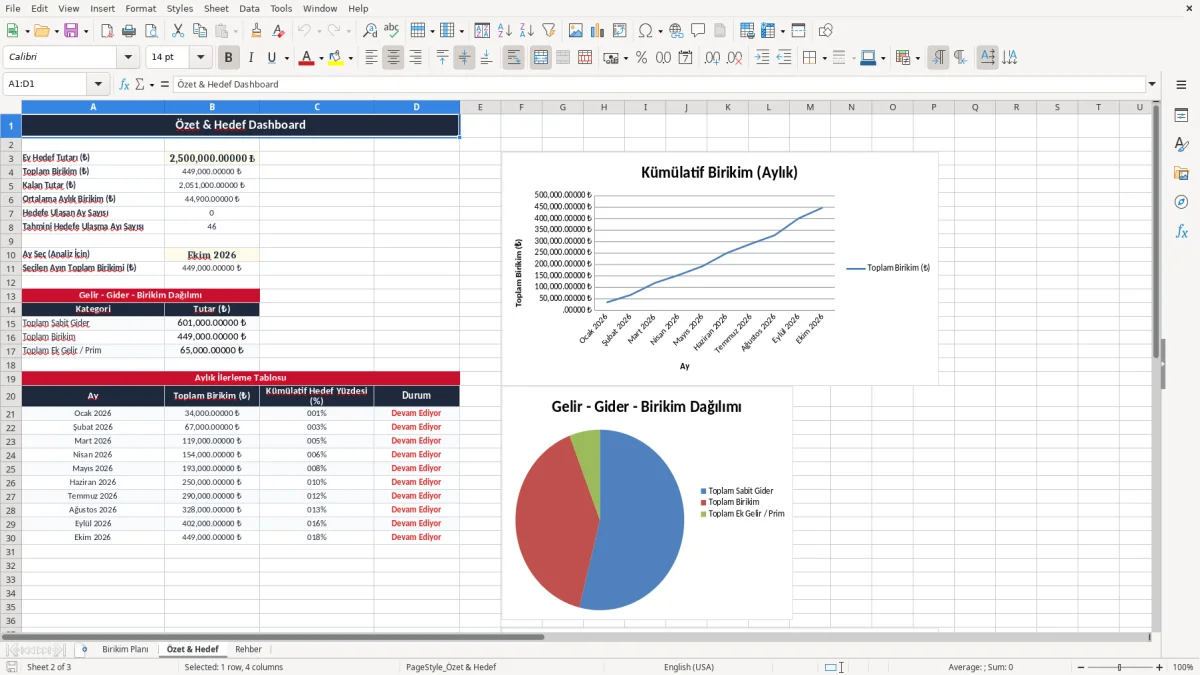Open Function Wizard next to the Name Box
The image size is (1200, 675).
[x=125, y=84]
